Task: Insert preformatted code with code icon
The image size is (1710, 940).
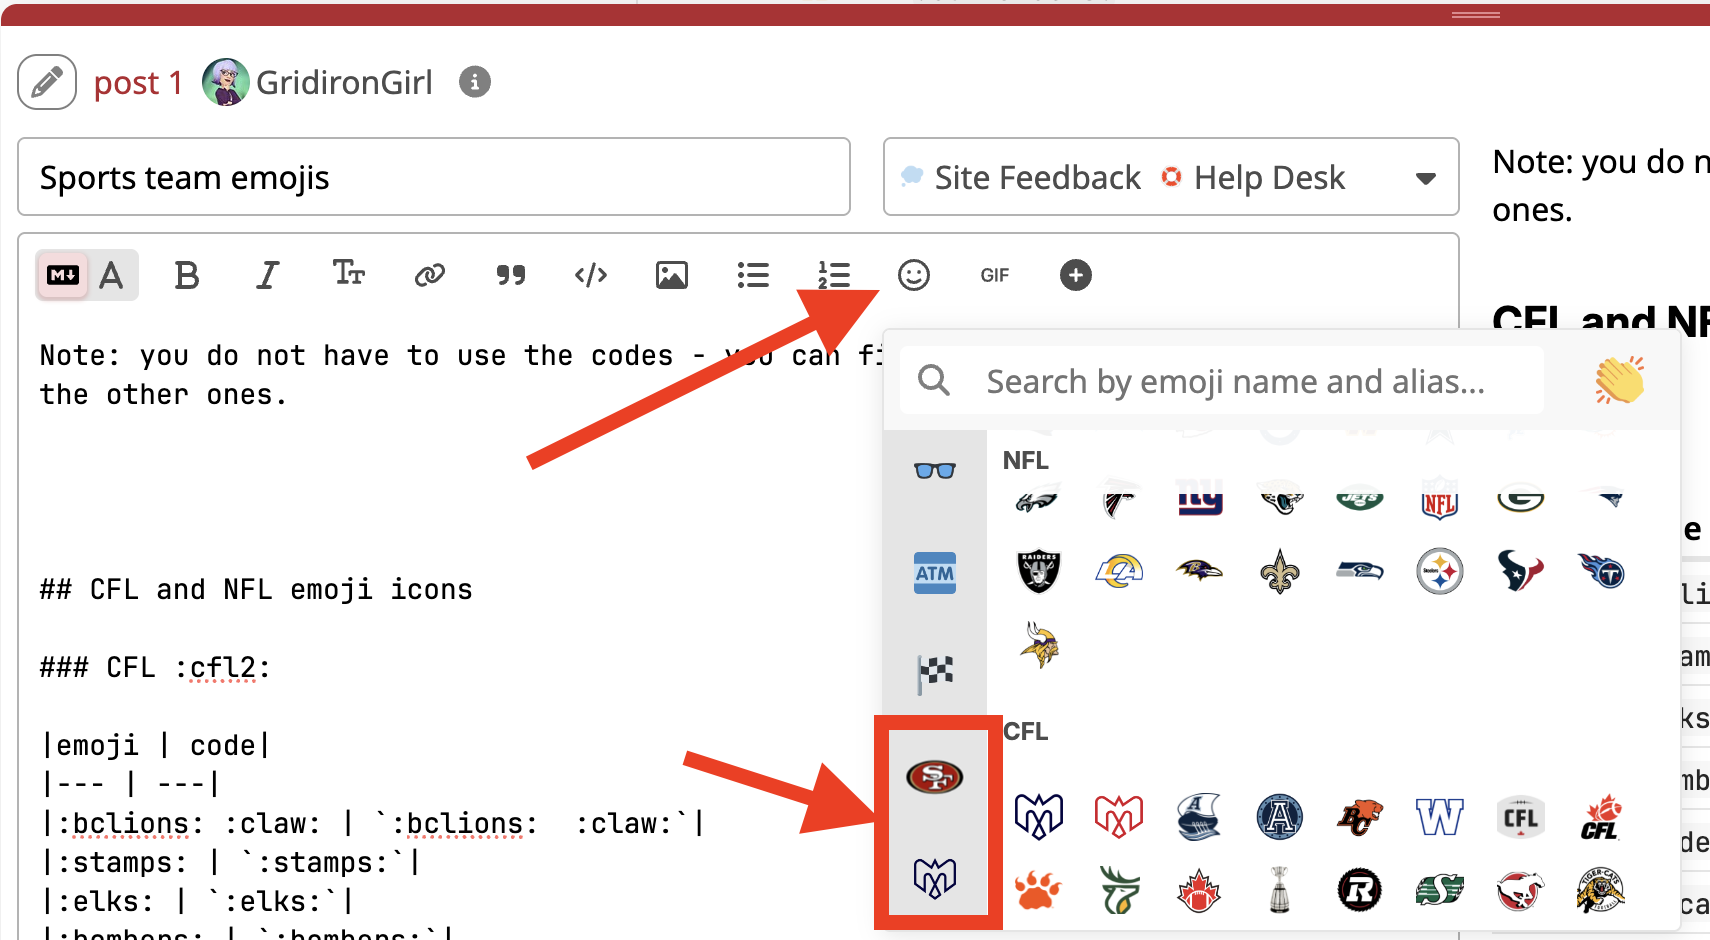Action: [x=591, y=275]
